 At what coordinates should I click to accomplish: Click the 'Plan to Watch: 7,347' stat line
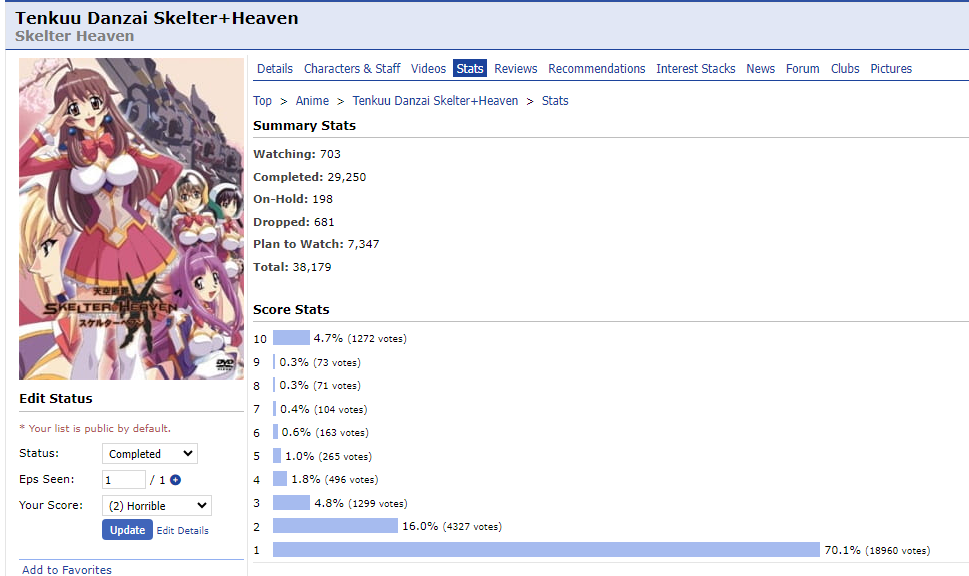(x=316, y=244)
